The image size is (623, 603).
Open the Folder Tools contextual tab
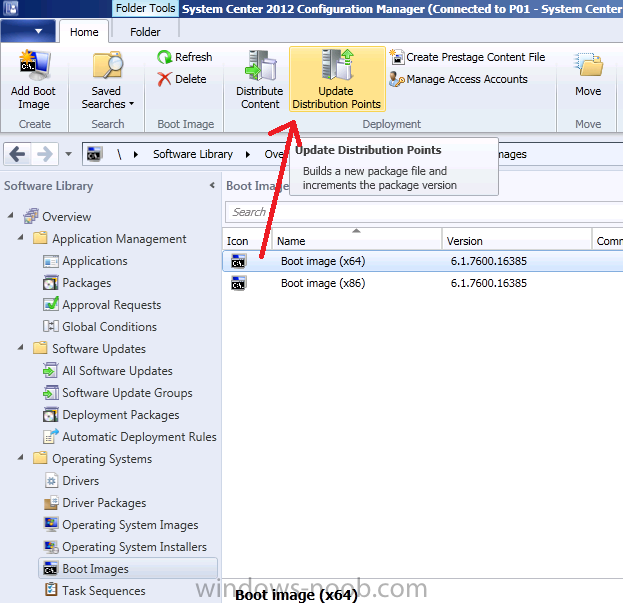tap(145, 8)
